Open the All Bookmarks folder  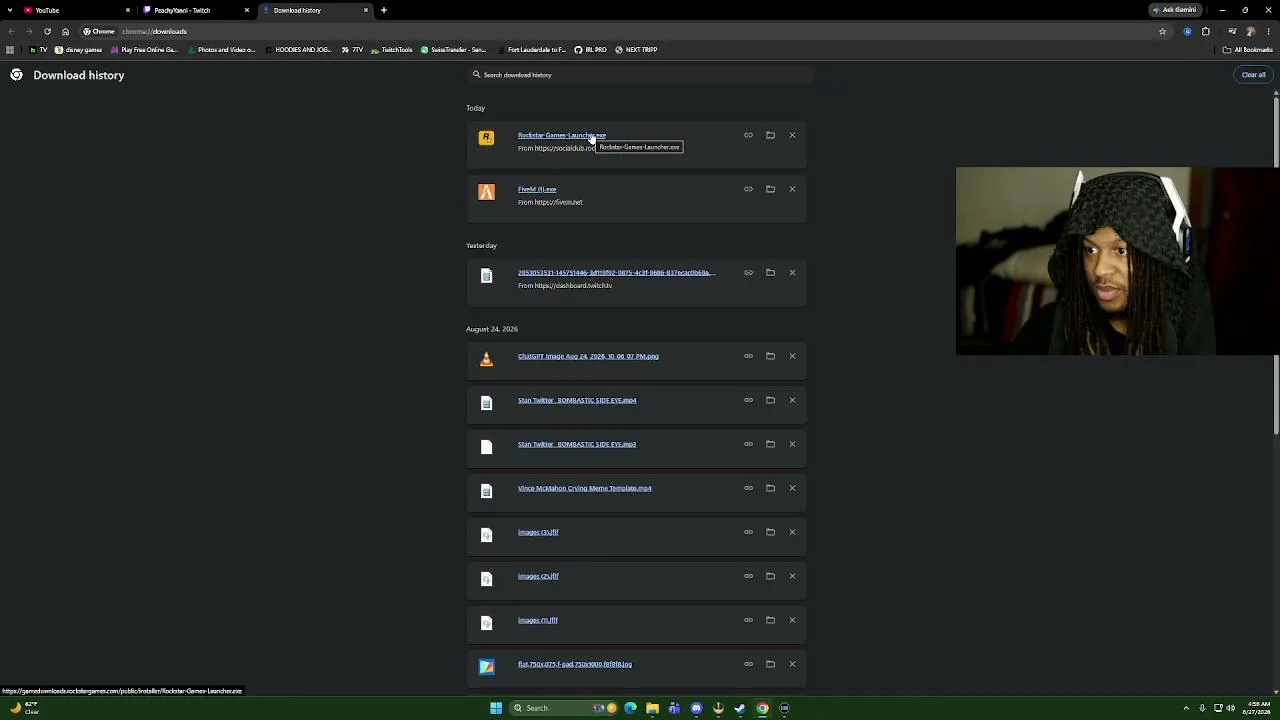(x=1248, y=49)
